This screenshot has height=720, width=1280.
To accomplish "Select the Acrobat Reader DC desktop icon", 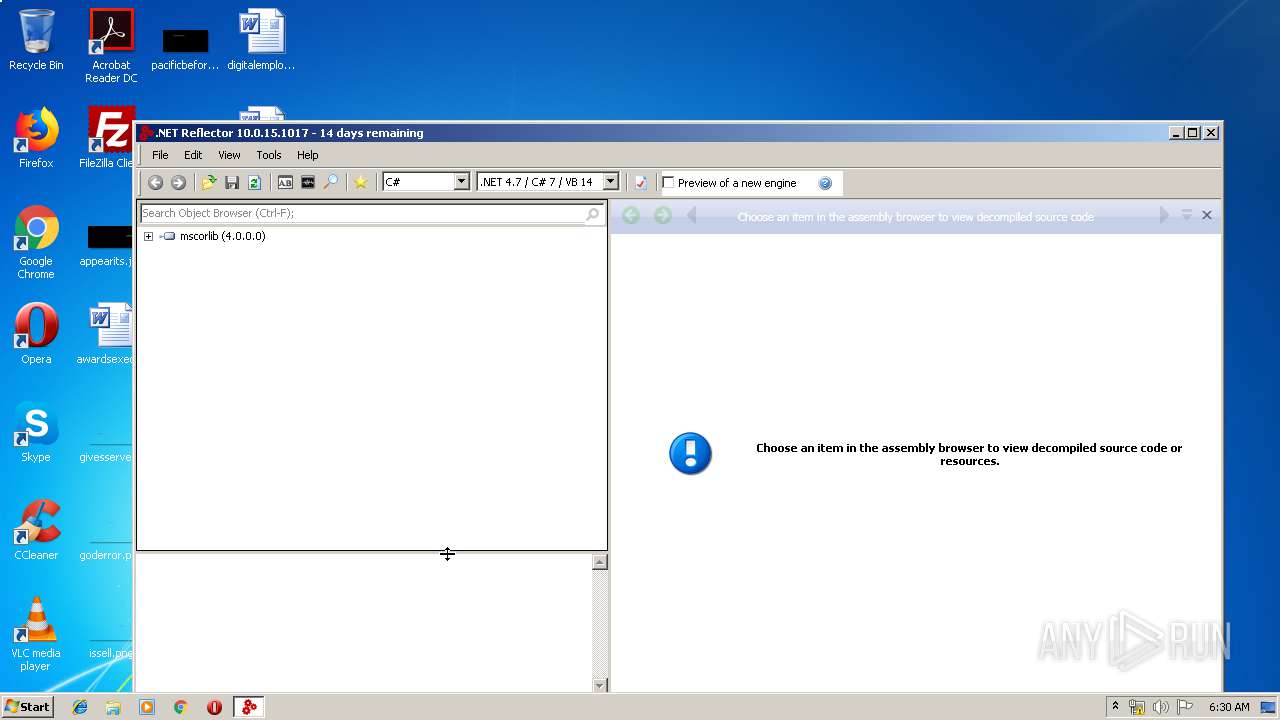I will [x=111, y=46].
